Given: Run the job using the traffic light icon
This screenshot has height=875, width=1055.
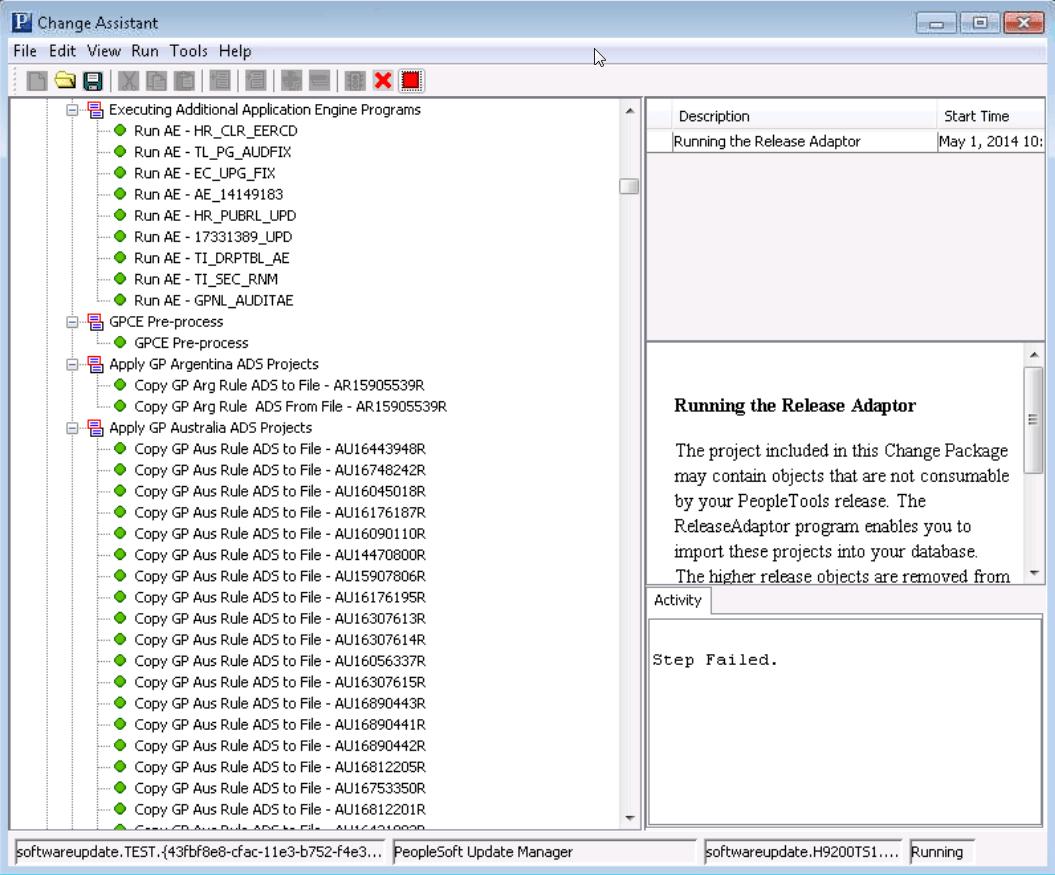Looking at the screenshot, I should 354,80.
